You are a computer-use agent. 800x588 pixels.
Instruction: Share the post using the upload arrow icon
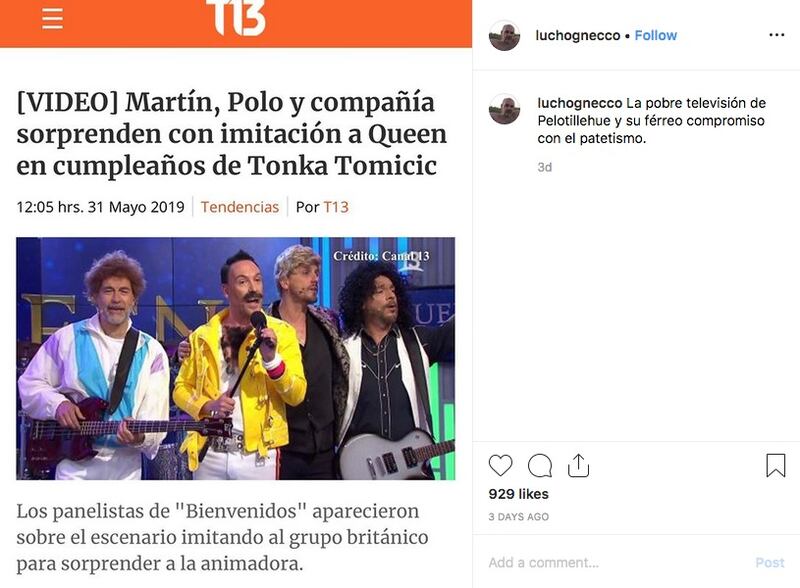click(x=579, y=465)
